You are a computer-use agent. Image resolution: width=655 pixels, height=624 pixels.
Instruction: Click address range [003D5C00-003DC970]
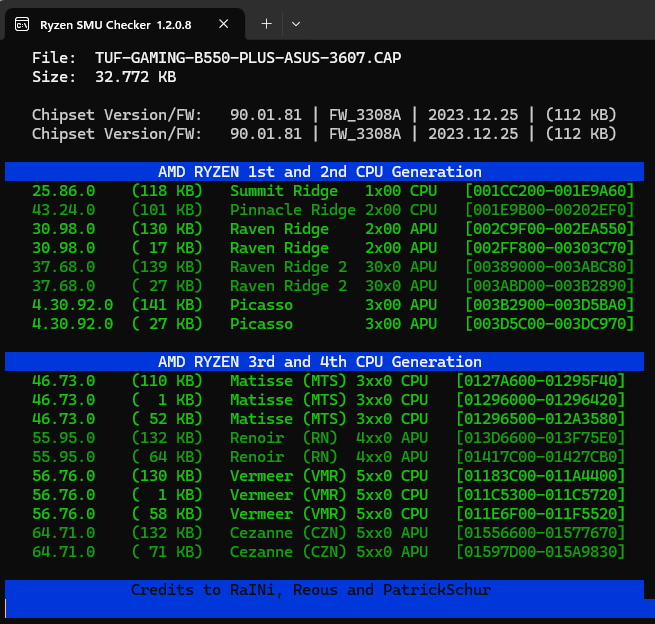550,324
